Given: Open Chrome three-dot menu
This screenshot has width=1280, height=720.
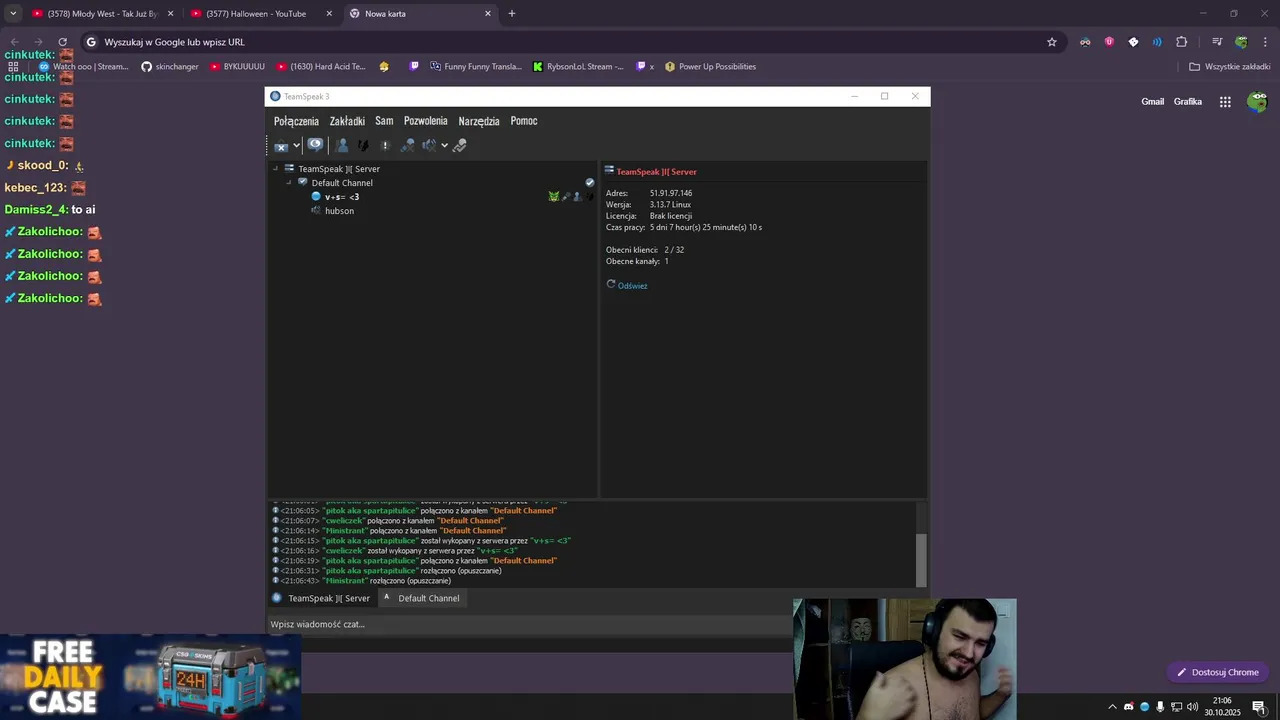Looking at the screenshot, I should tap(1265, 42).
